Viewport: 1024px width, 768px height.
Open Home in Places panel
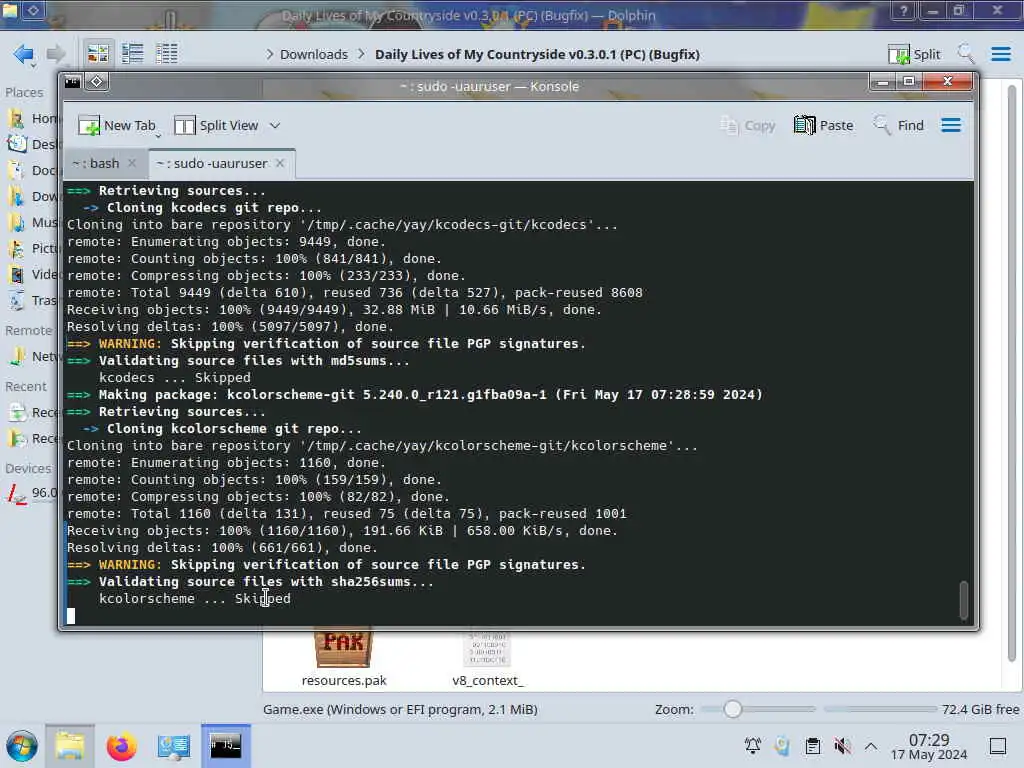coord(31,118)
